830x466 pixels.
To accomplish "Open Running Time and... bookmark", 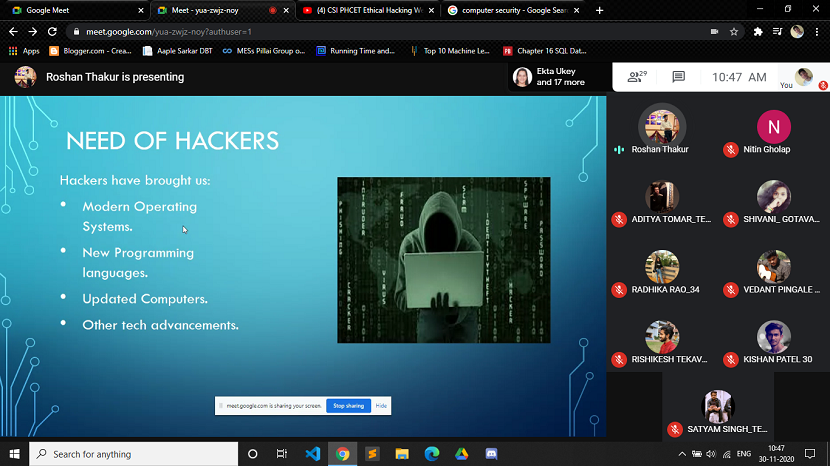I will pyautogui.click(x=356, y=51).
